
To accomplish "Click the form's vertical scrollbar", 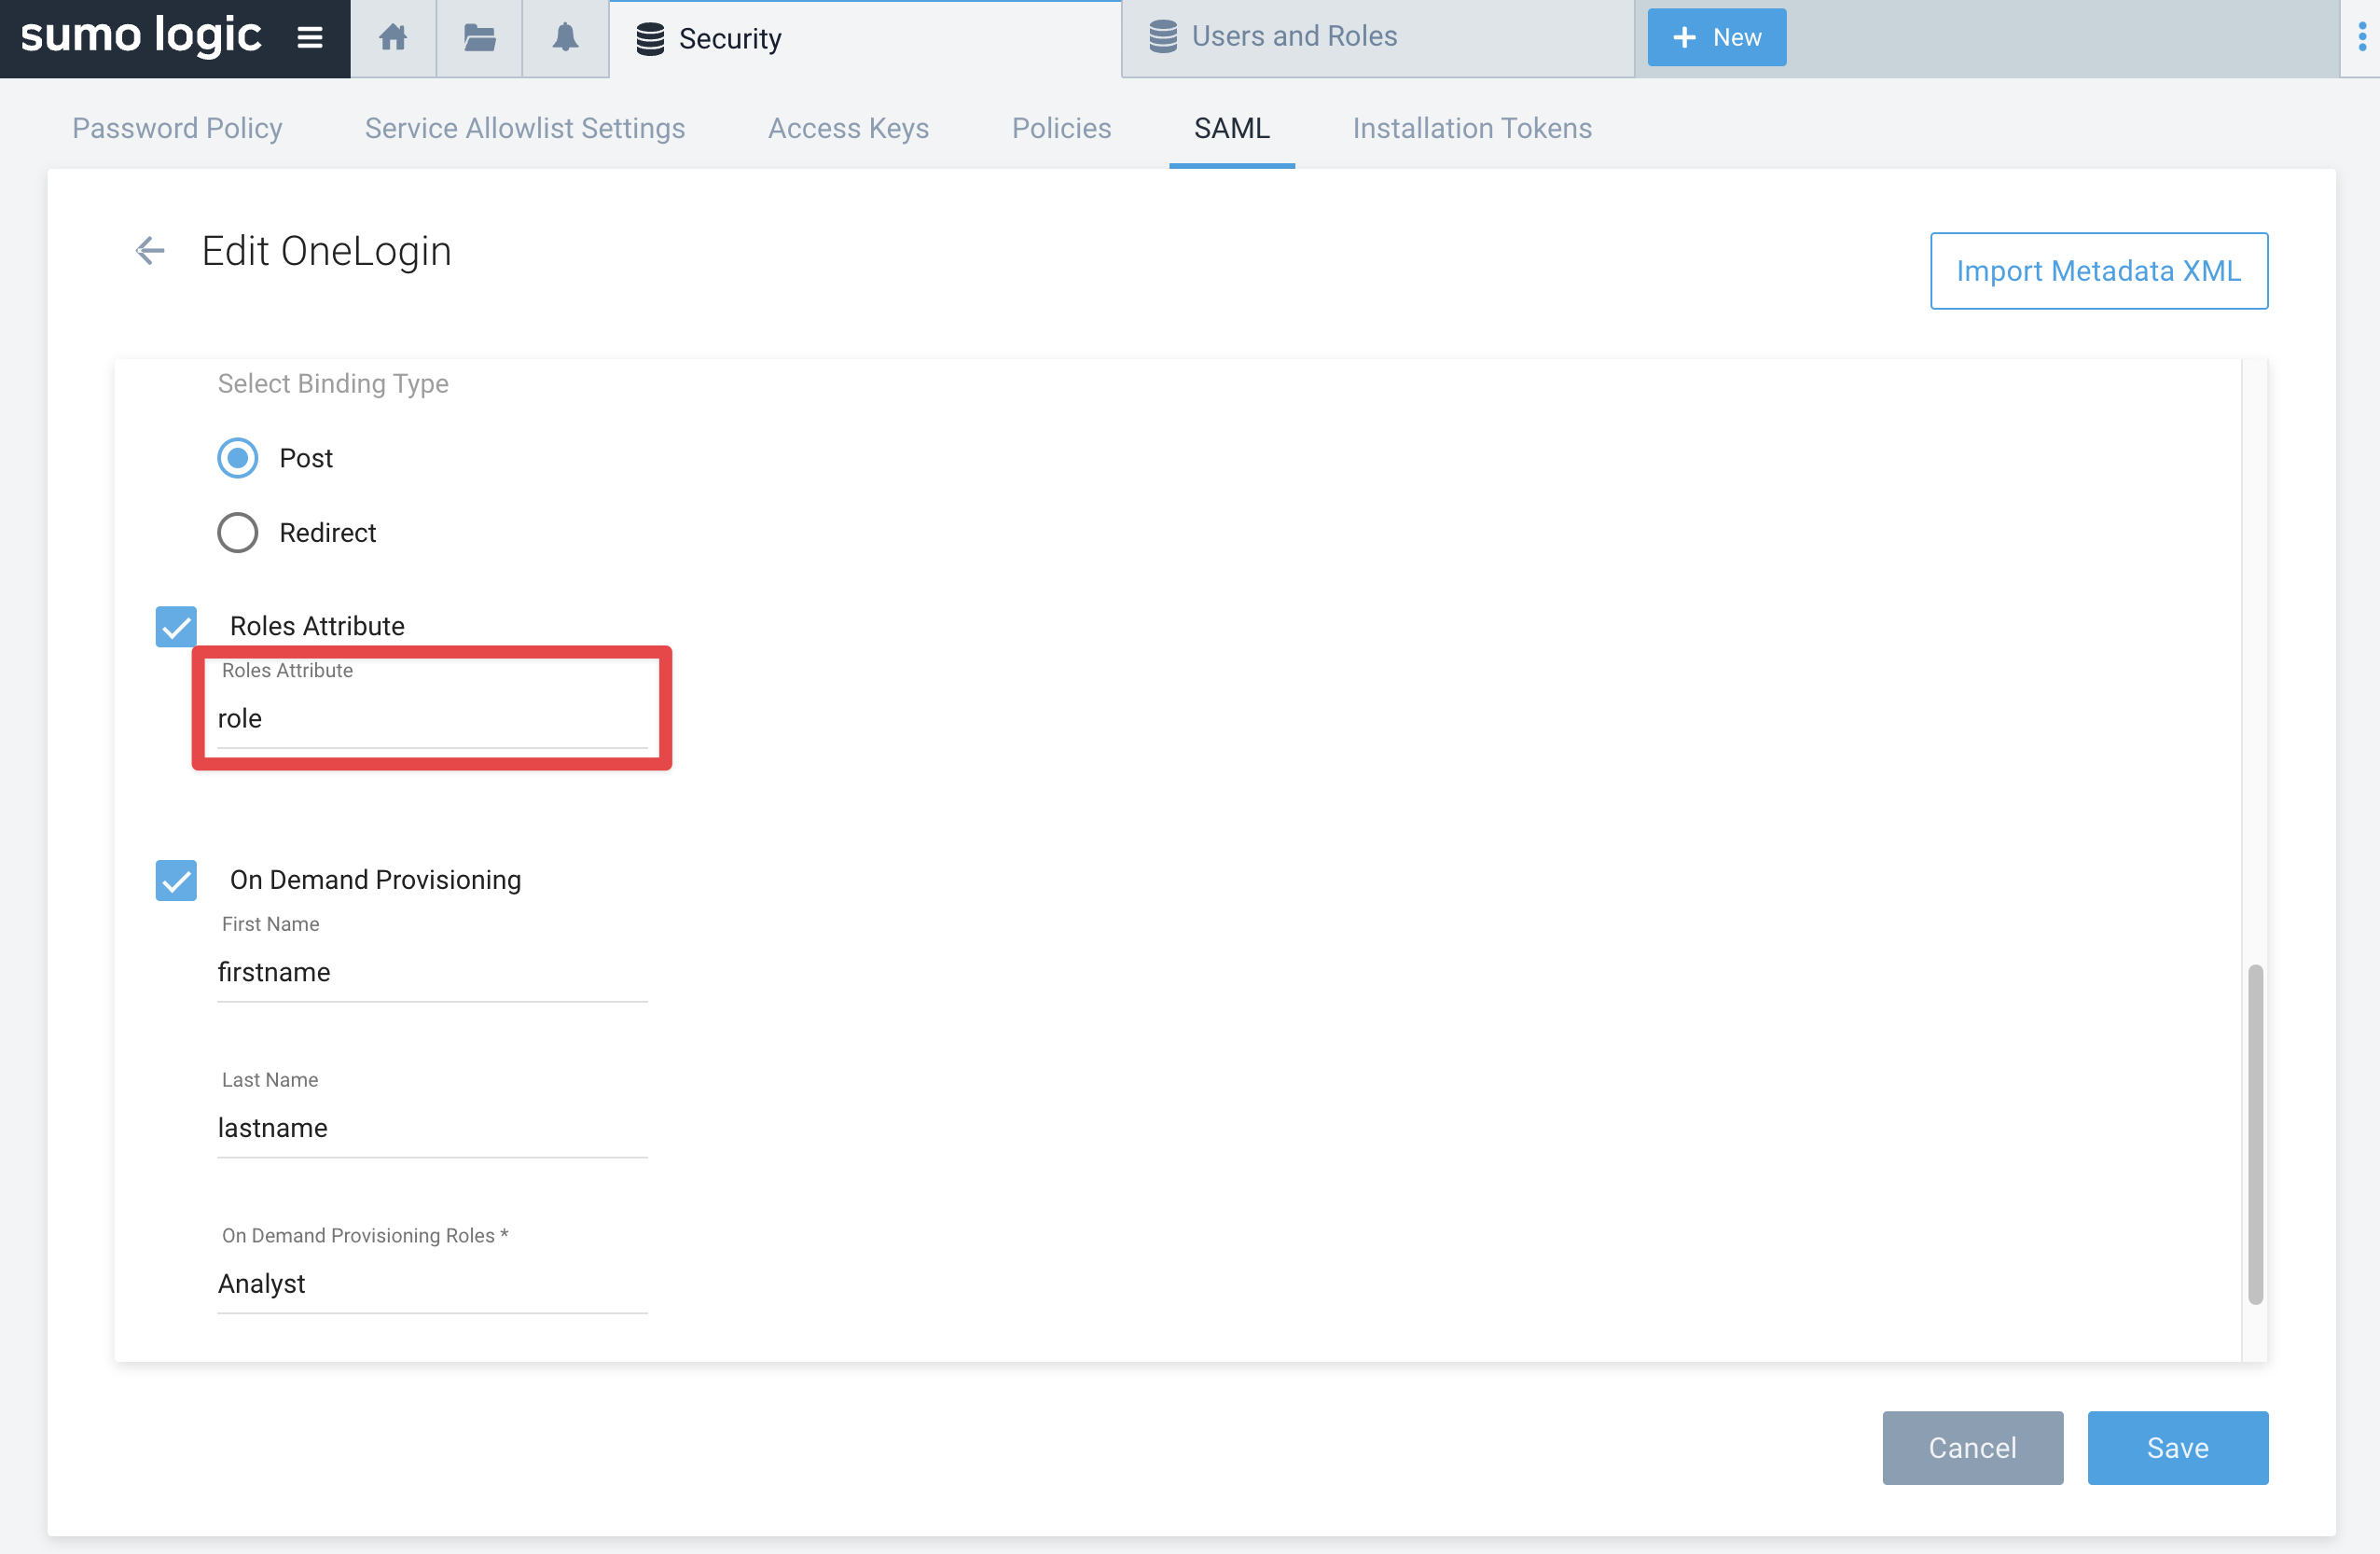I will [2255, 1134].
